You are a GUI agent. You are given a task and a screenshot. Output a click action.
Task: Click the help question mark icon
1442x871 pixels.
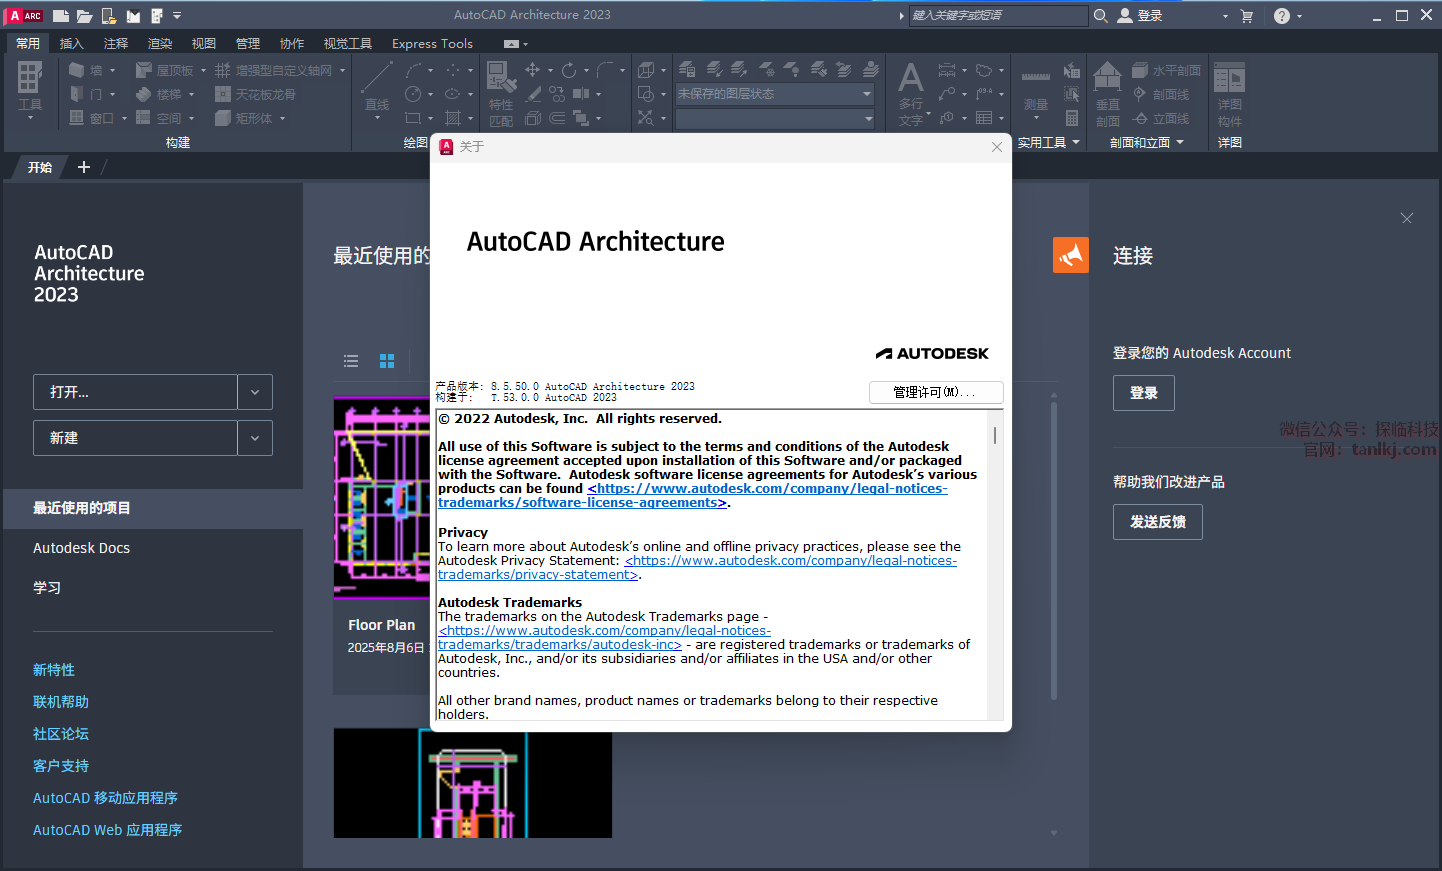click(1281, 16)
